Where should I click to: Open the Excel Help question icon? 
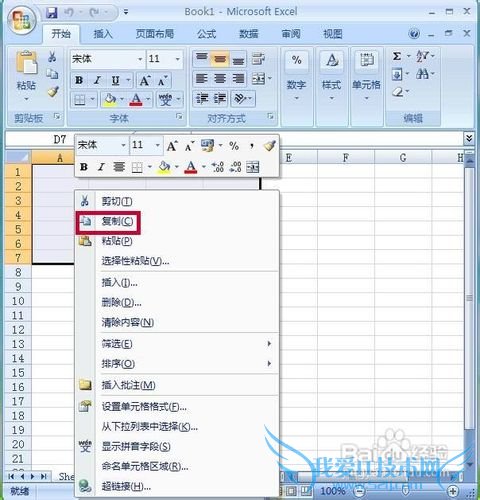tap(414, 34)
